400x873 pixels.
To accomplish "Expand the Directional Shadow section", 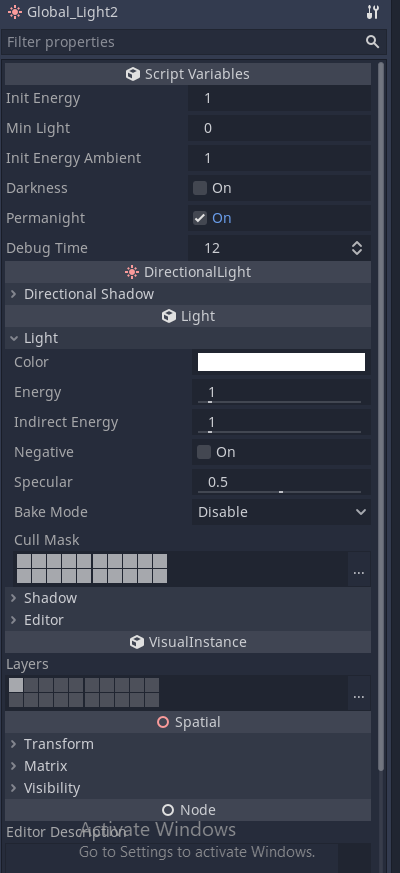I will click(188, 294).
